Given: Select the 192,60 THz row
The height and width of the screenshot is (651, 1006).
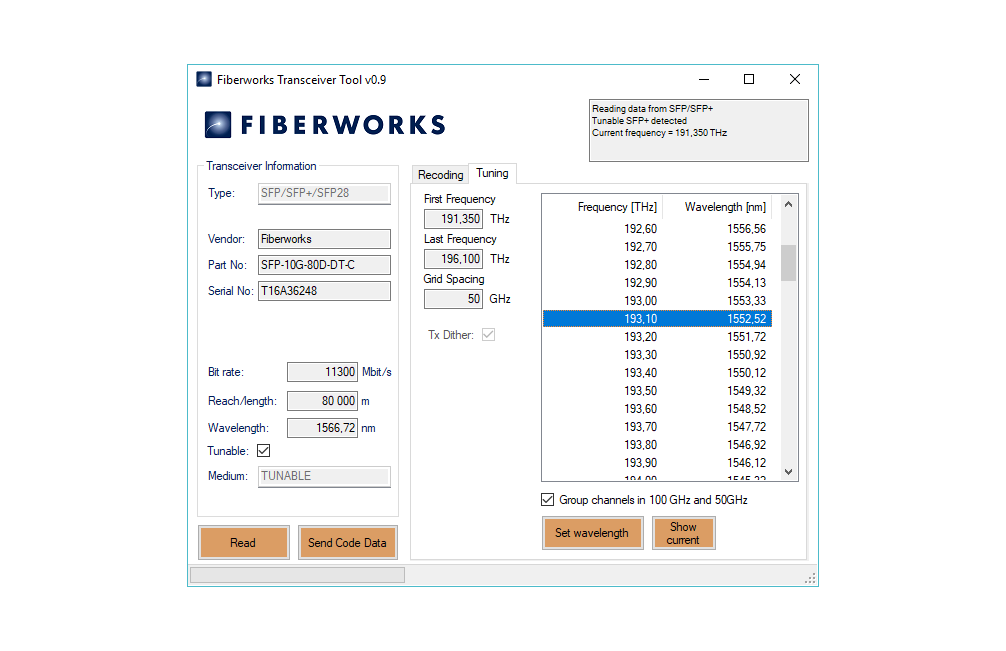Looking at the screenshot, I should (657, 229).
